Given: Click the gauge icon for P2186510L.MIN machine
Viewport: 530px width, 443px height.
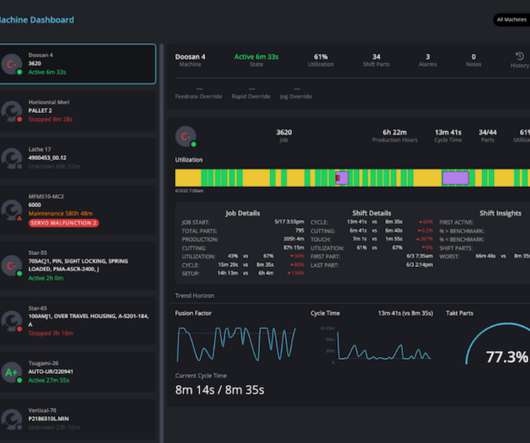Looking at the screenshot, I should point(12,419).
